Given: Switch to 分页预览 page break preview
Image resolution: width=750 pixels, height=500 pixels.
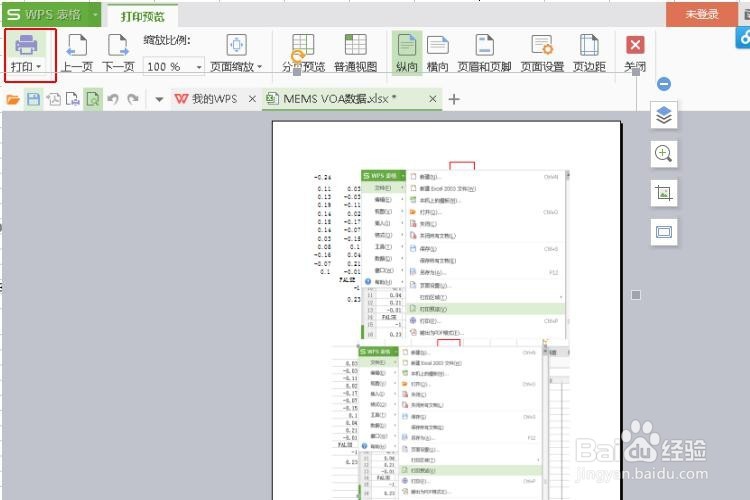Looking at the screenshot, I should coord(303,53).
